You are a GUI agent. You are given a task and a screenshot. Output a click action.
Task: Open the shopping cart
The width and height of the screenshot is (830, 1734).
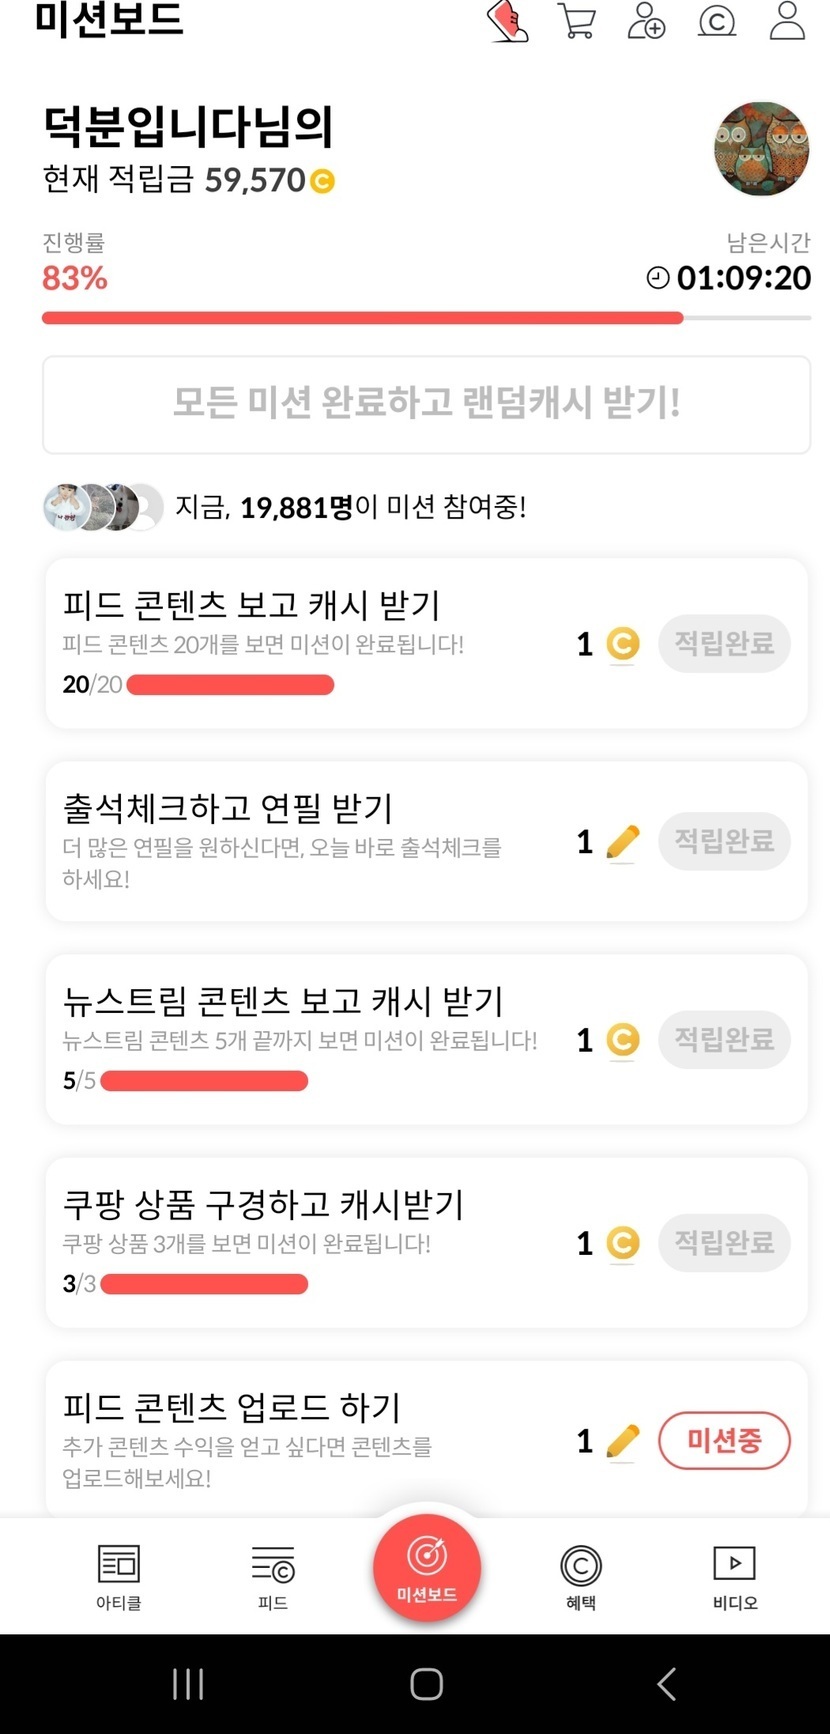pos(577,21)
